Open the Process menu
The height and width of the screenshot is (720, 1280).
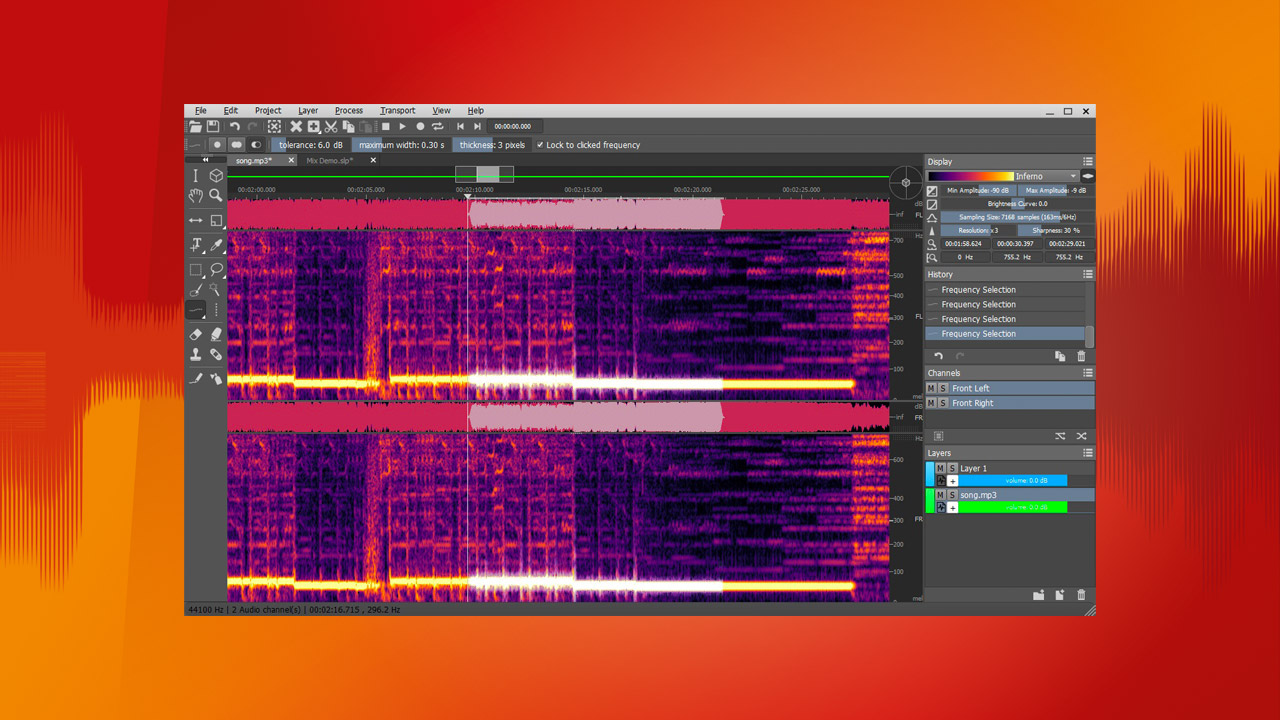pos(349,110)
